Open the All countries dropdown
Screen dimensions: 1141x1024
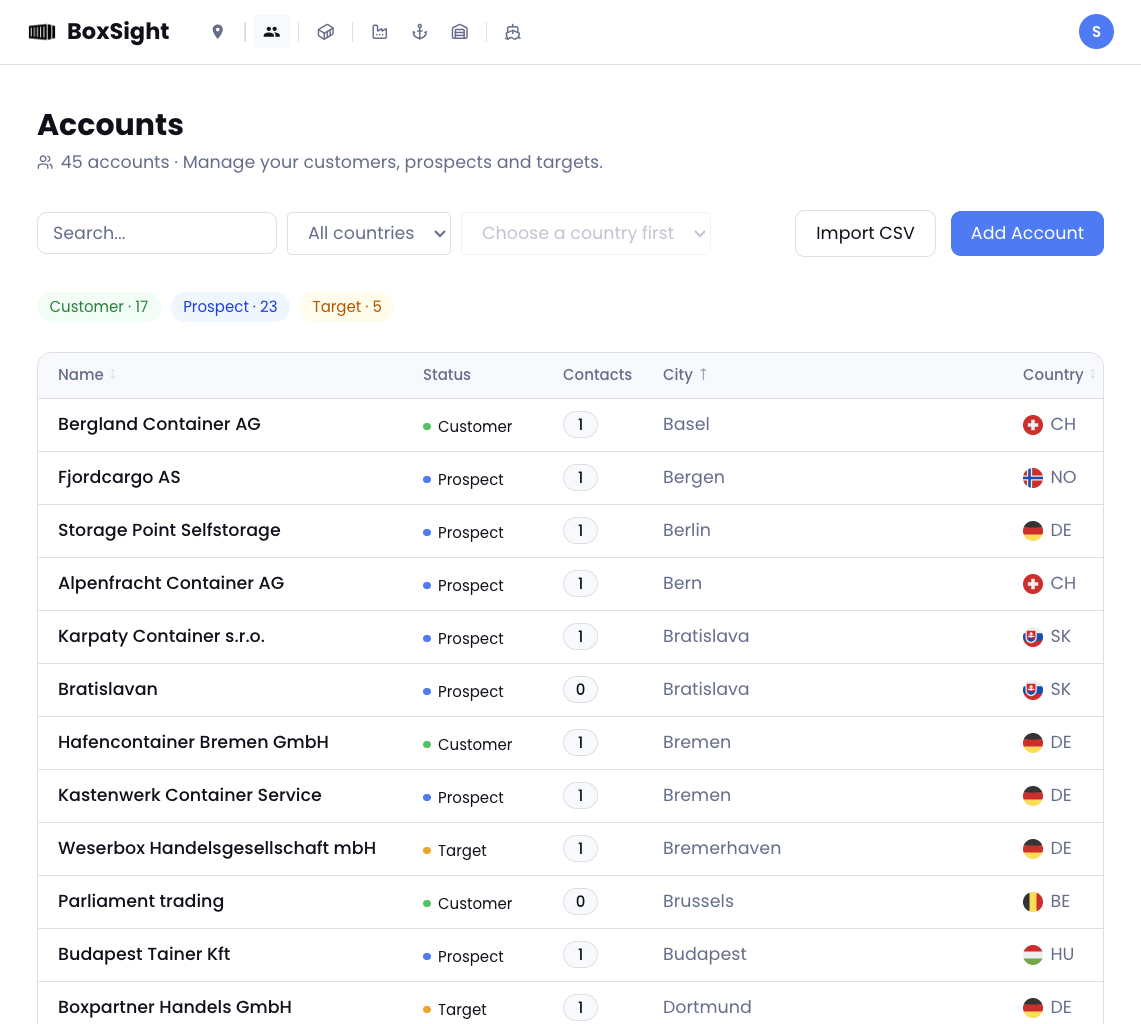[369, 234]
